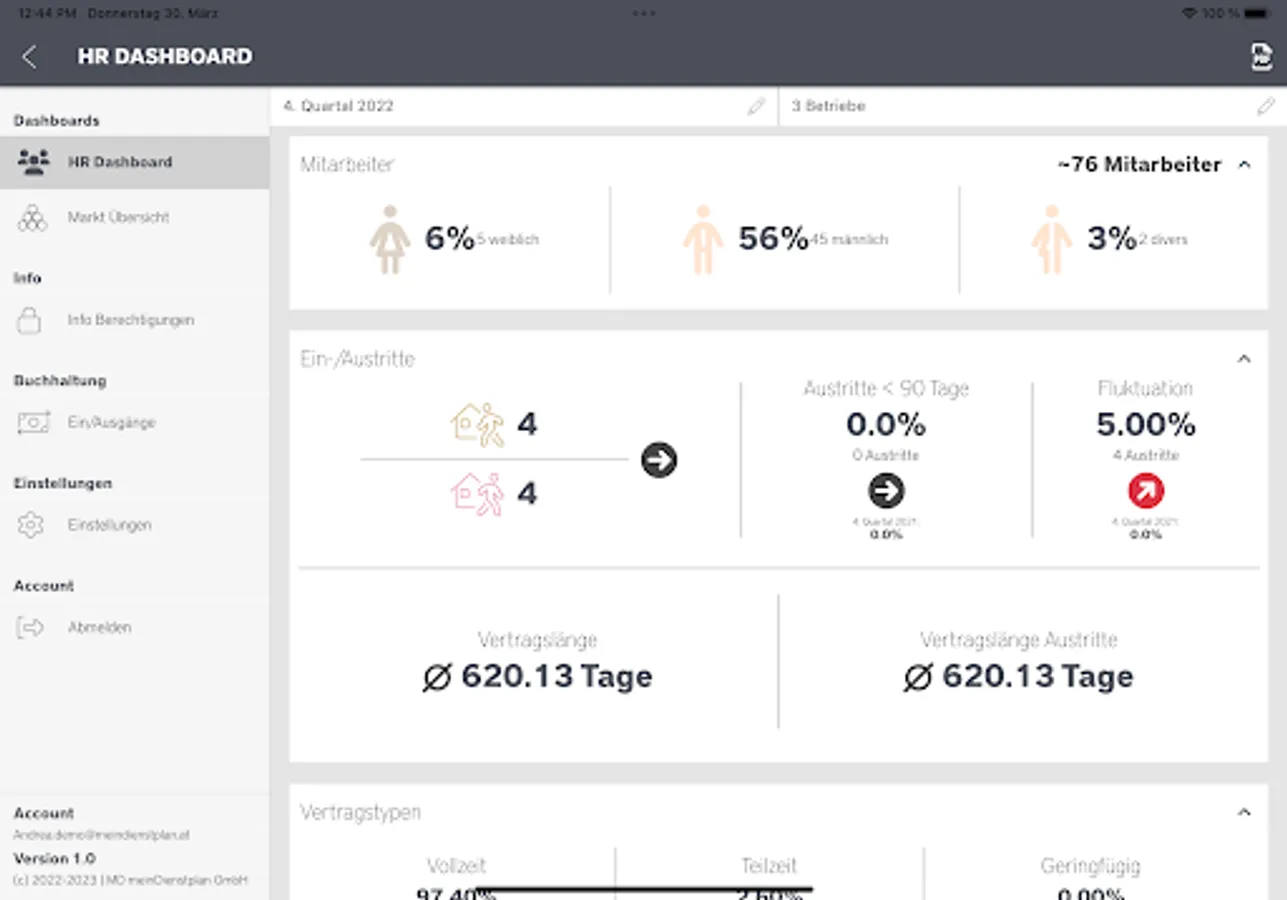The height and width of the screenshot is (900, 1287).
Task: Open Markt Übersicht in sidebar
Action: (135, 217)
